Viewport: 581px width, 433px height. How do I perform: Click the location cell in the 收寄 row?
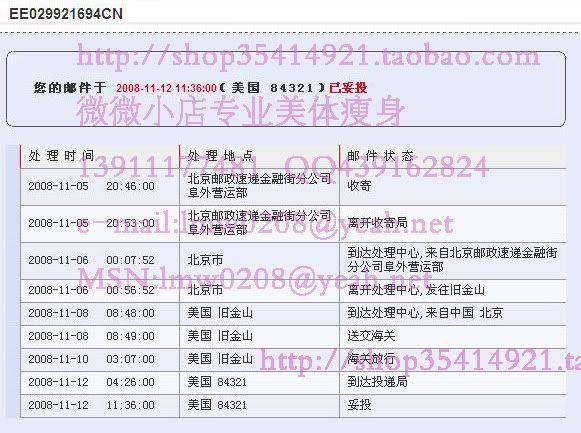coord(259,186)
